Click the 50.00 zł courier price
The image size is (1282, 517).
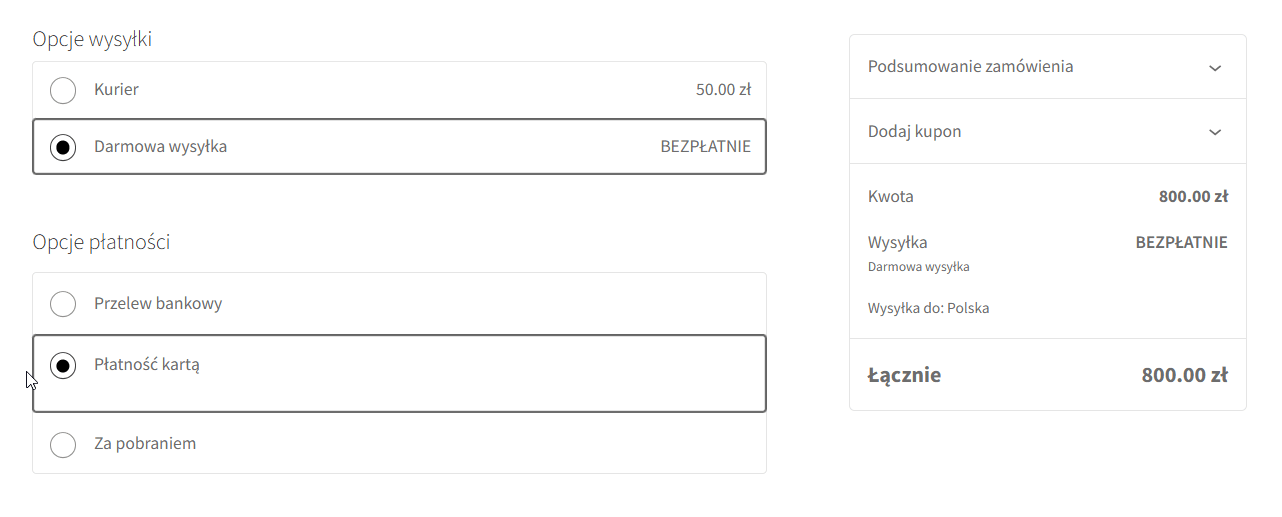[723, 90]
